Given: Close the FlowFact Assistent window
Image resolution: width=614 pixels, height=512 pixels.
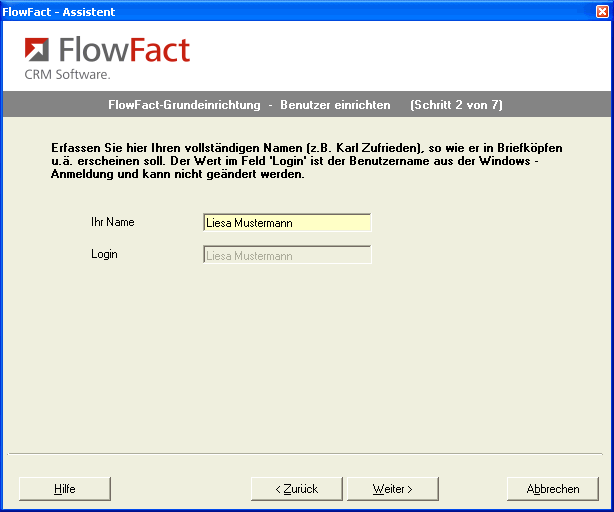Looking at the screenshot, I should coord(602,12).
